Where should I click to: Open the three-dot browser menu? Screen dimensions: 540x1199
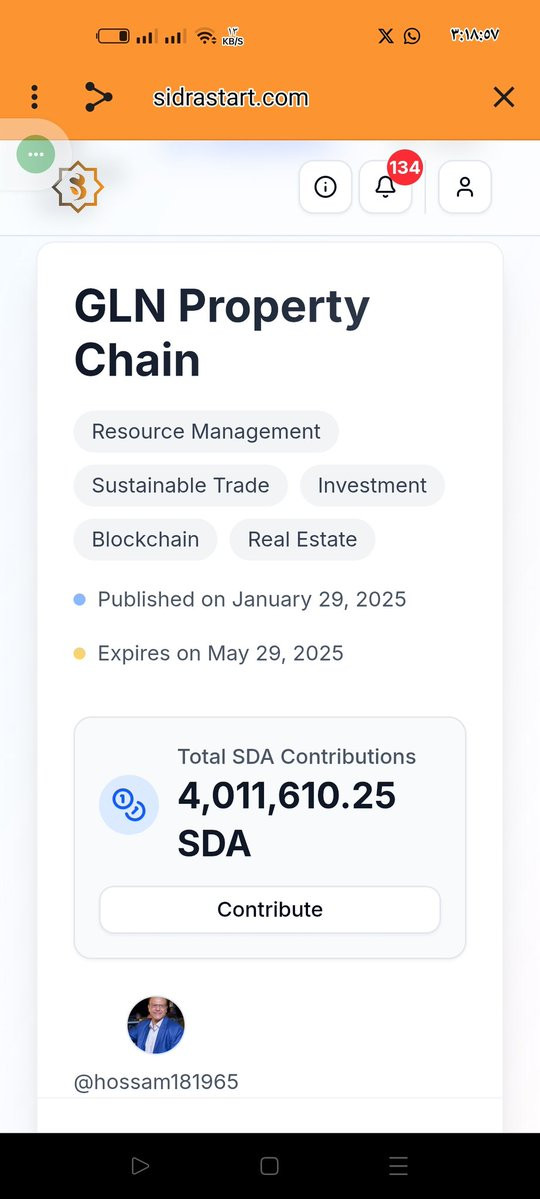point(34,97)
